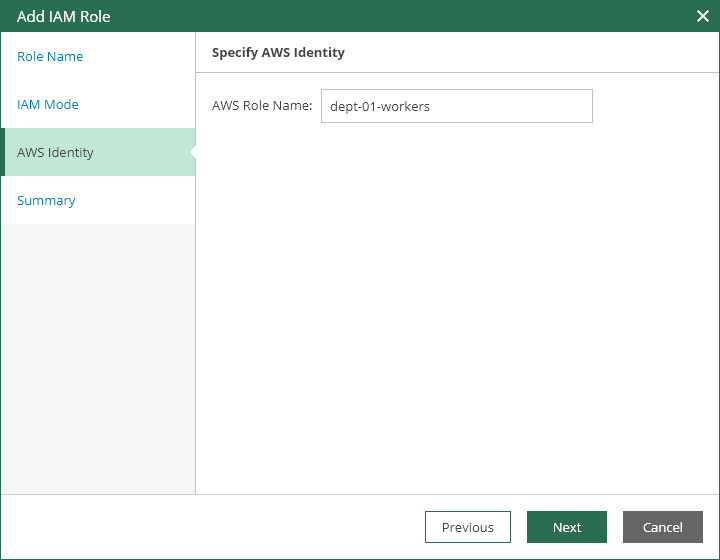
Task: Click the AWS Role Name input field
Action: (x=457, y=106)
